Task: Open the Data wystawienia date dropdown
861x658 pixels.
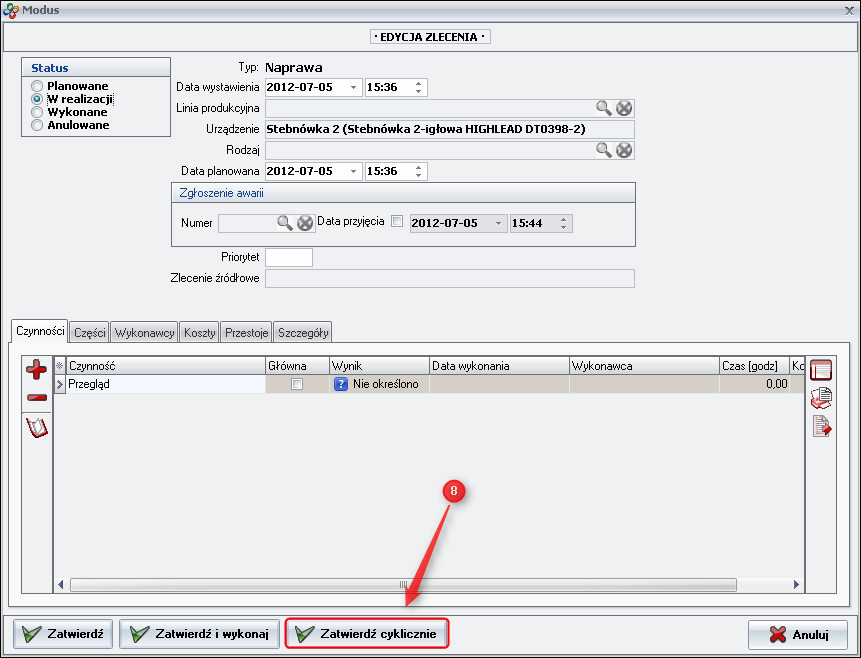Action: click(x=354, y=87)
